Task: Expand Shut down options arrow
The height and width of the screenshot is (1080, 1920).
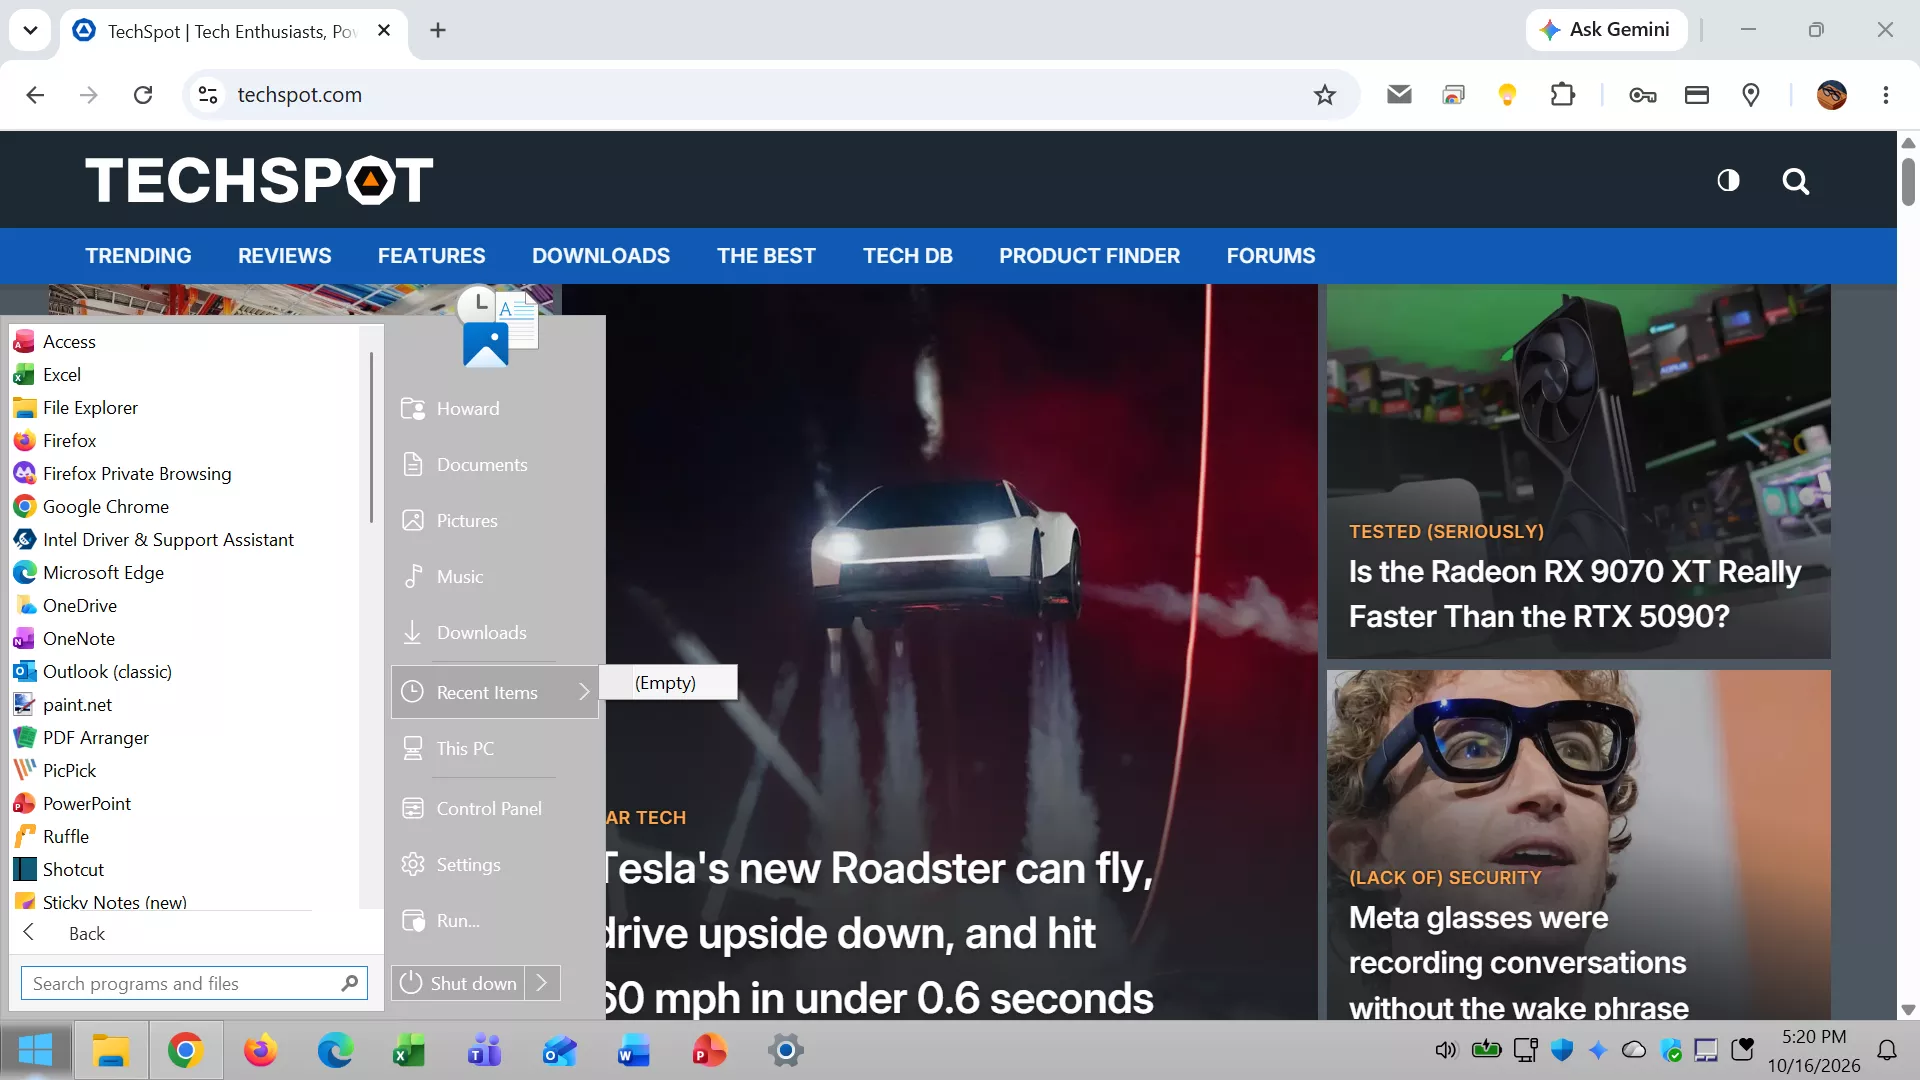Action: point(542,983)
